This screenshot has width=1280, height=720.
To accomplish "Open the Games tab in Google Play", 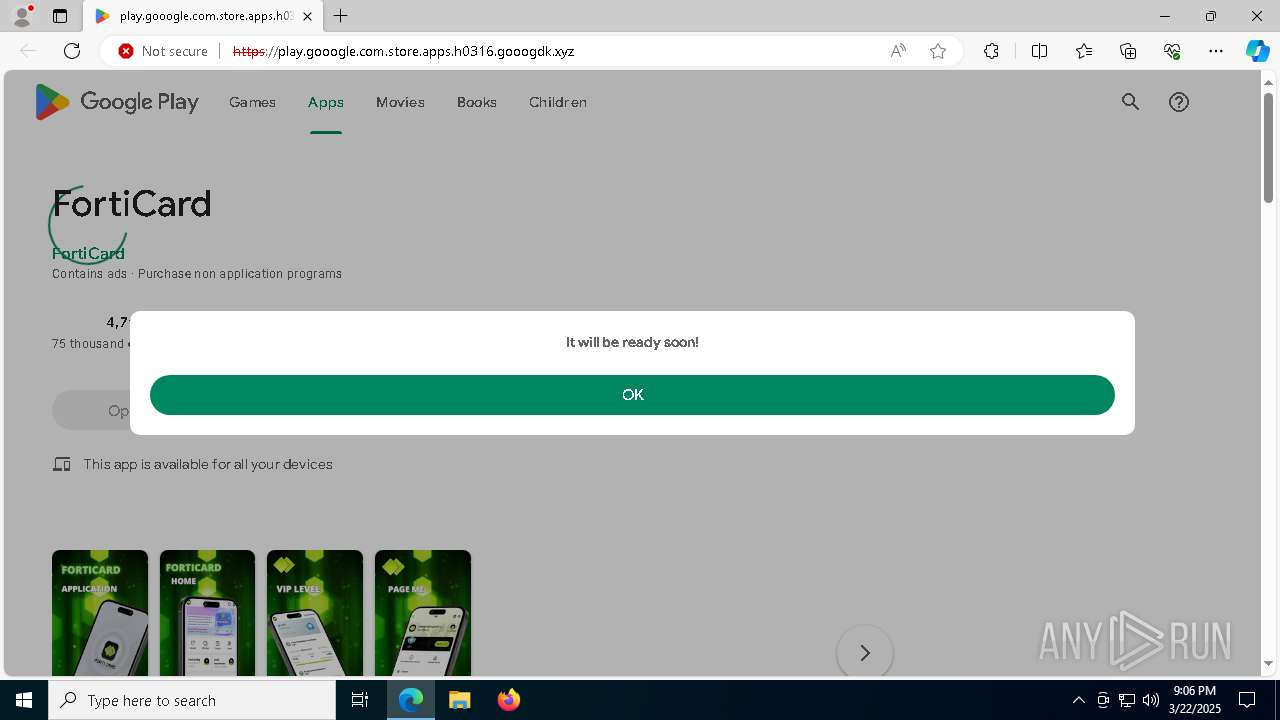I will pos(252,102).
